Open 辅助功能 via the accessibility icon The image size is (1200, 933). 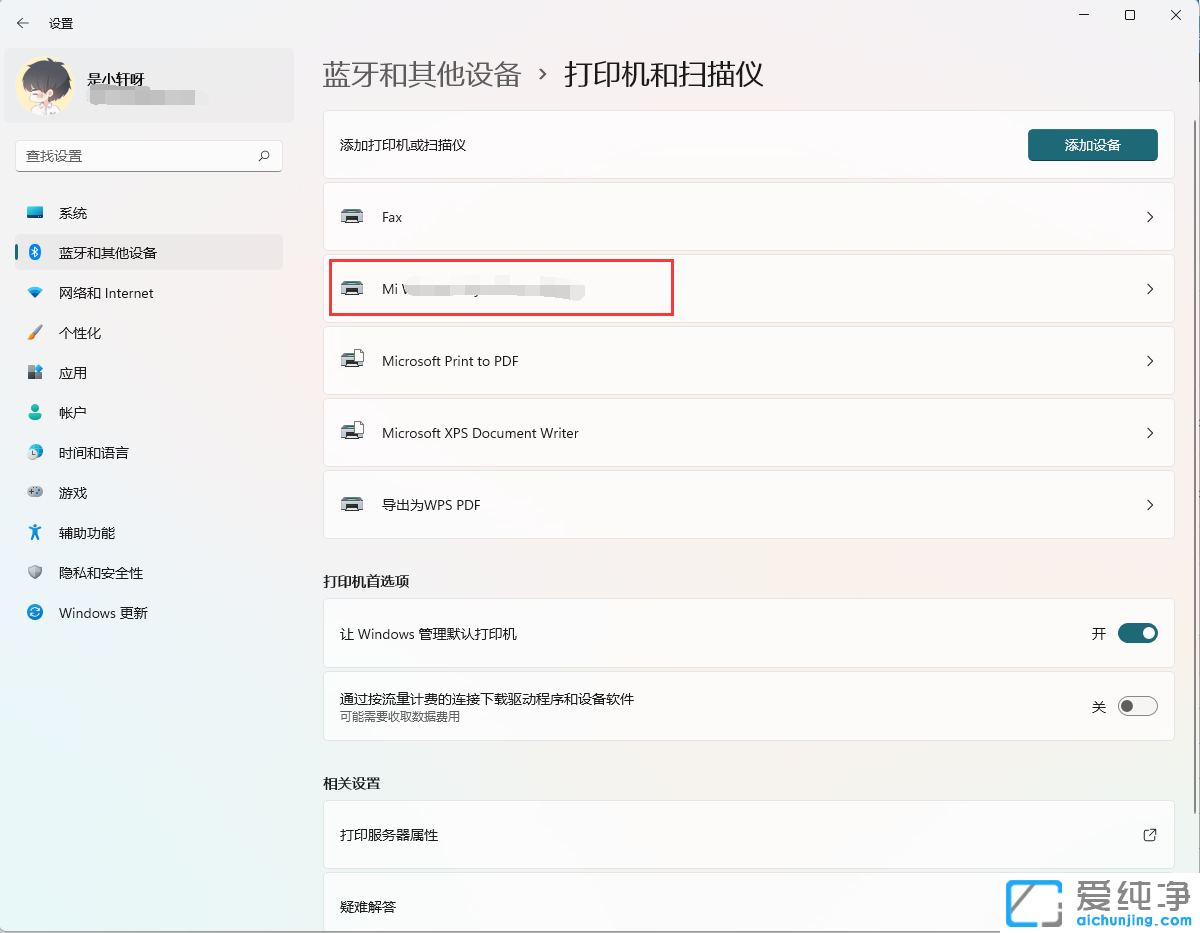33,532
